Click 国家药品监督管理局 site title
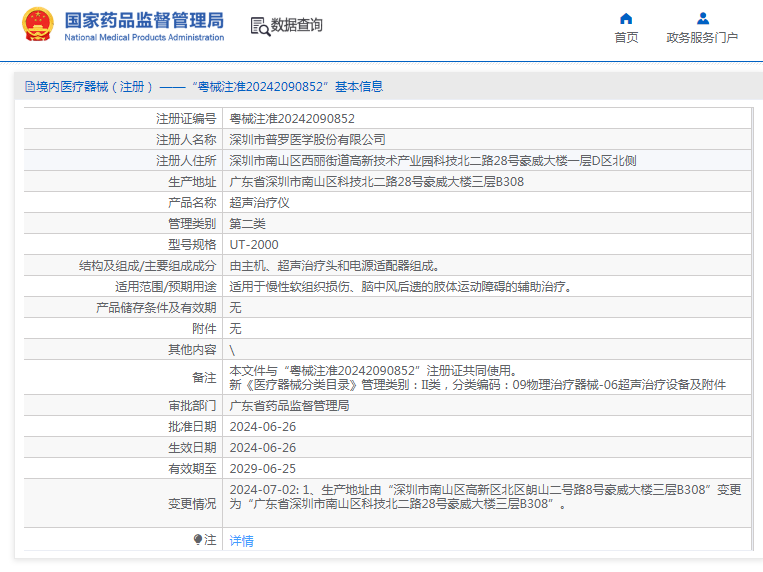The width and height of the screenshot is (763, 572). tap(144, 20)
